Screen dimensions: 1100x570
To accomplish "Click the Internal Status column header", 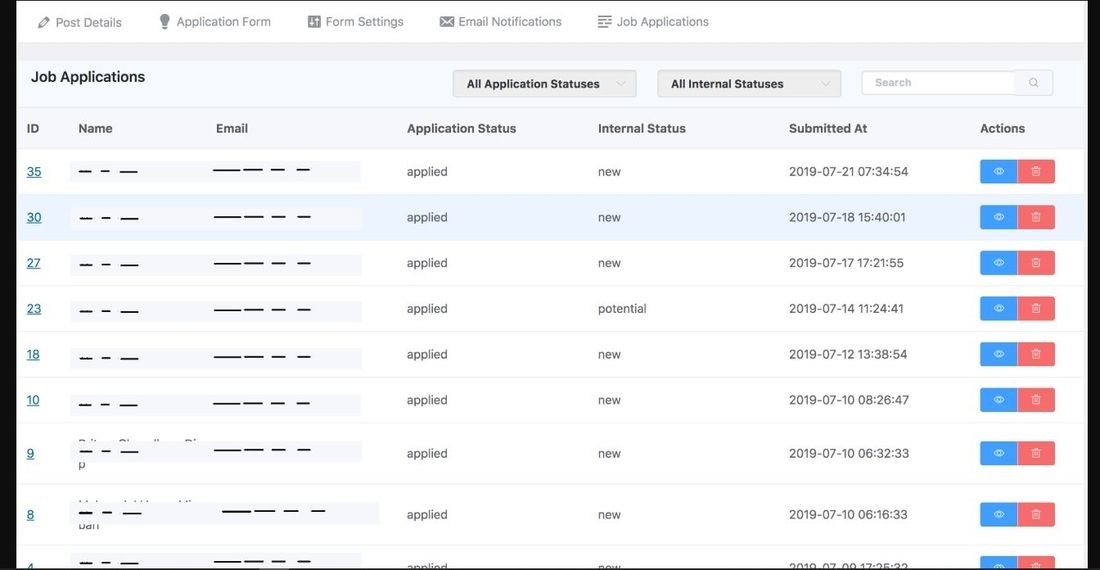I will coord(642,128).
